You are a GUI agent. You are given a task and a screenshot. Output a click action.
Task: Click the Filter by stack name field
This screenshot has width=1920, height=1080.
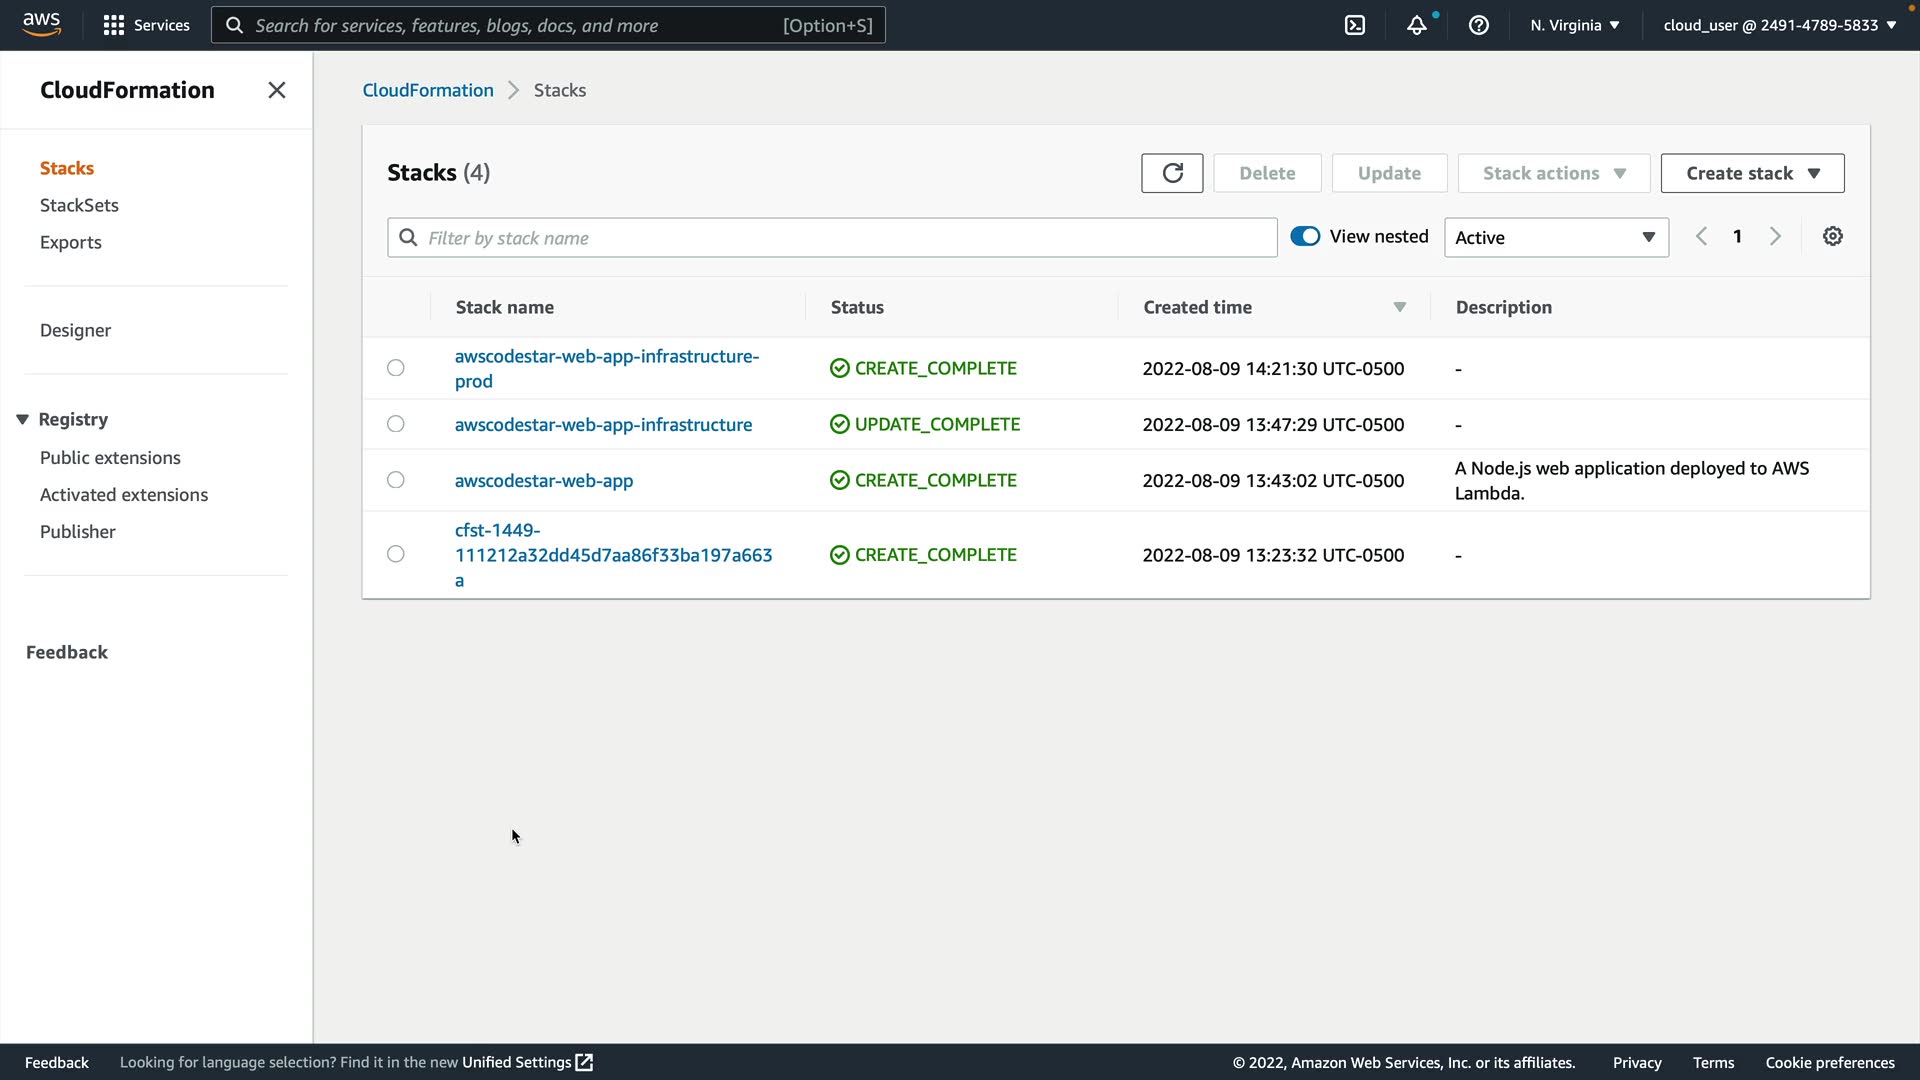click(x=832, y=238)
